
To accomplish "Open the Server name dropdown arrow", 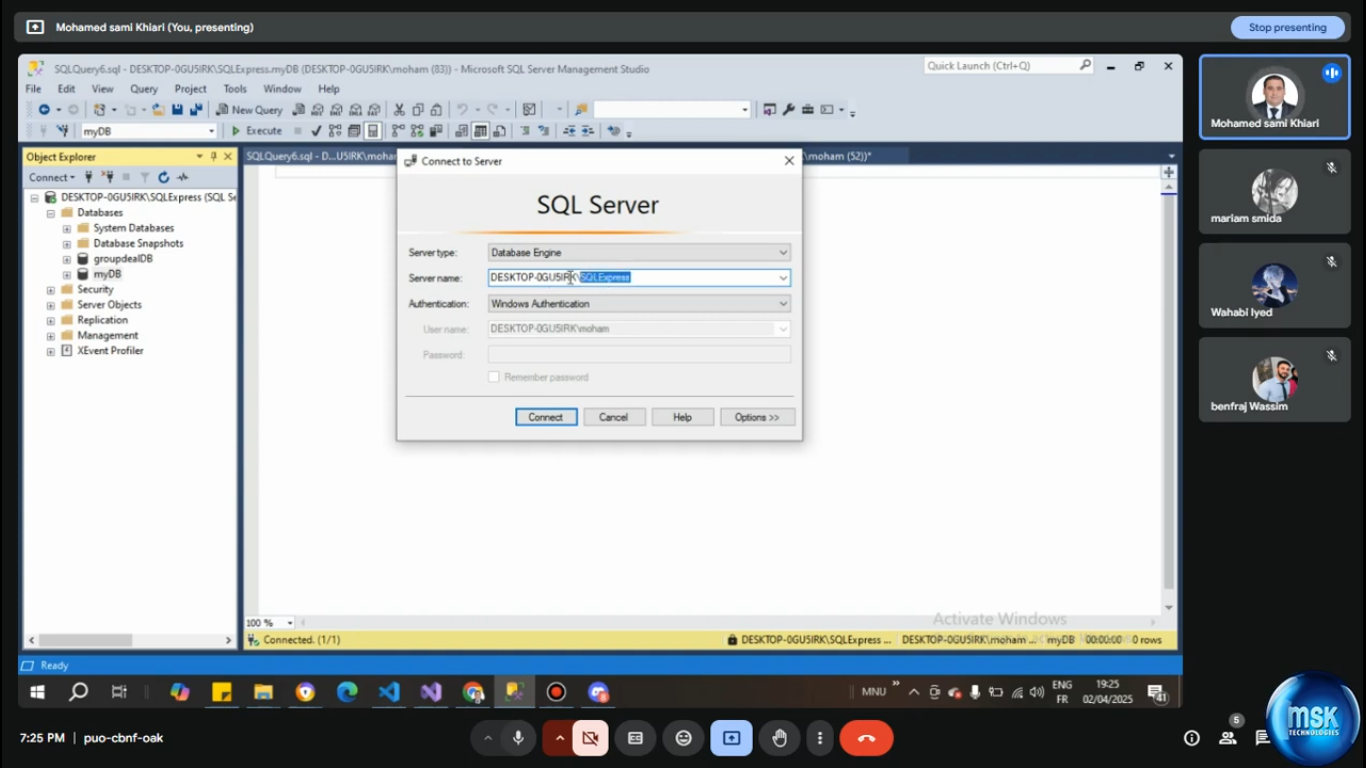I will tap(783, 278).
